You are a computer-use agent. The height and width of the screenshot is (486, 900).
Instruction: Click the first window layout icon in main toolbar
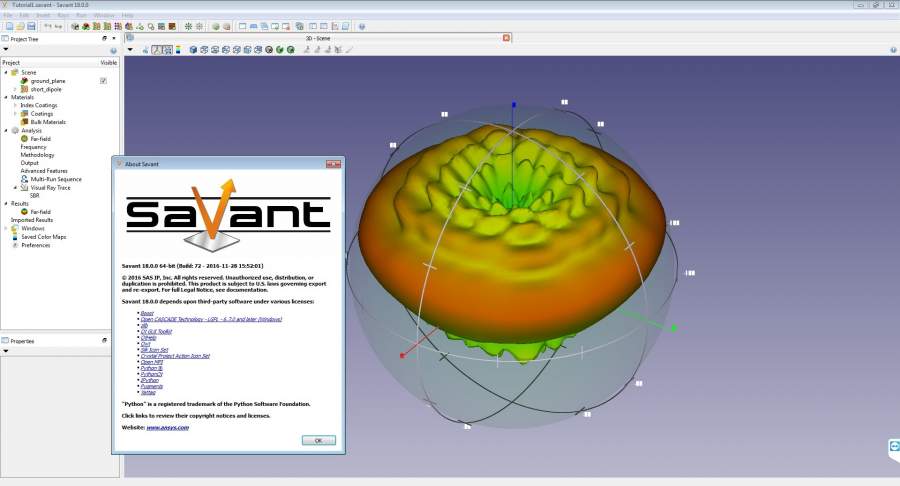coord(242,26)
